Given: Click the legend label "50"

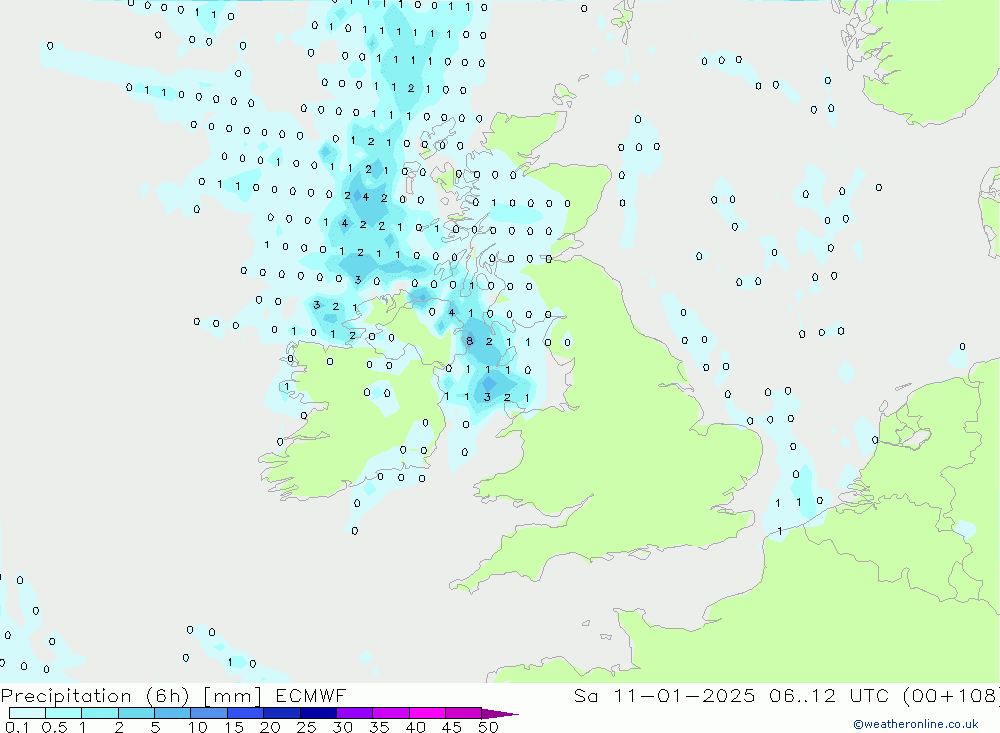Looking at the screenshot, I should [x=488, y=727].
